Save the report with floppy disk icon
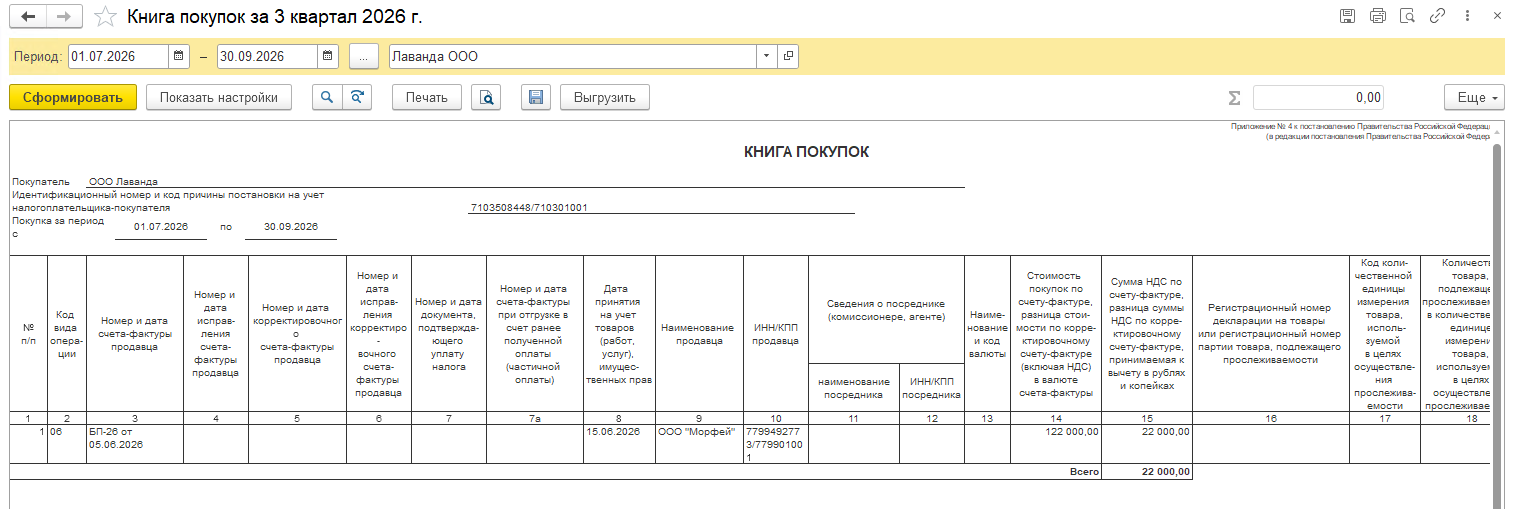Viewport: 1513px width, 509px height. [x=536, y=97]
